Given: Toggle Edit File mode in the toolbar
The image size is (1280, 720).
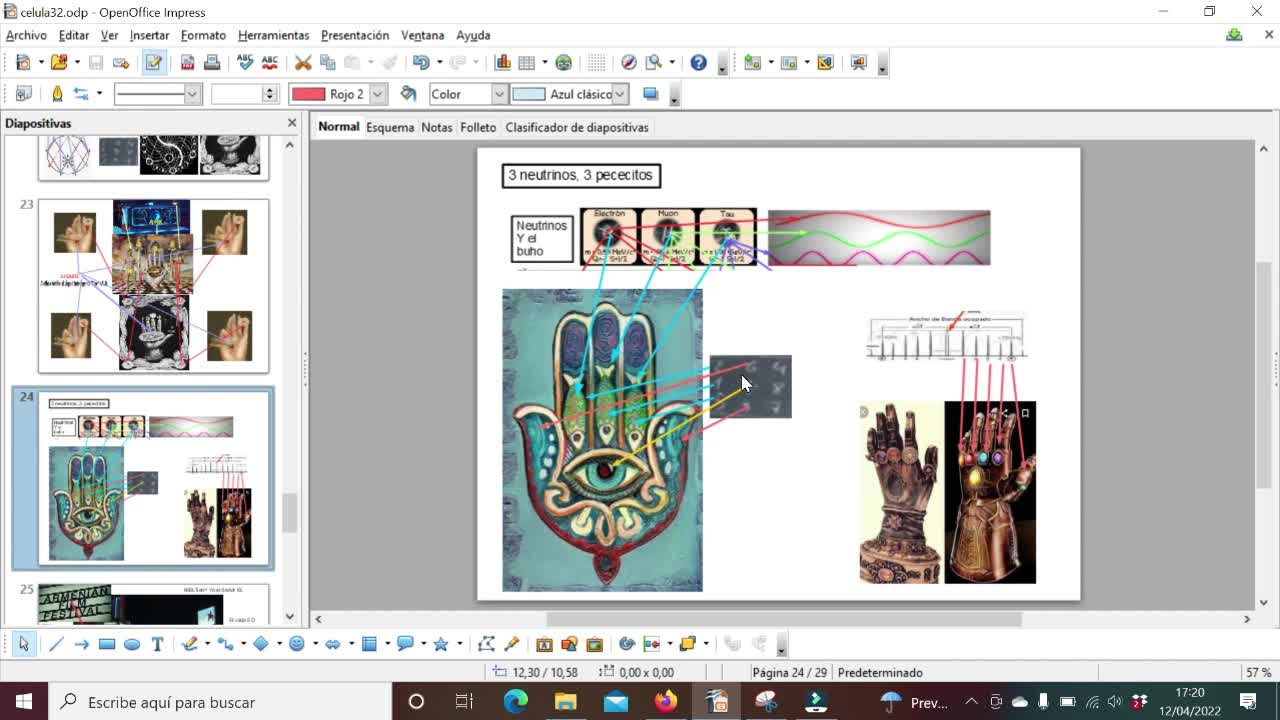Looking at the screenshot, I should coord(154,63).
